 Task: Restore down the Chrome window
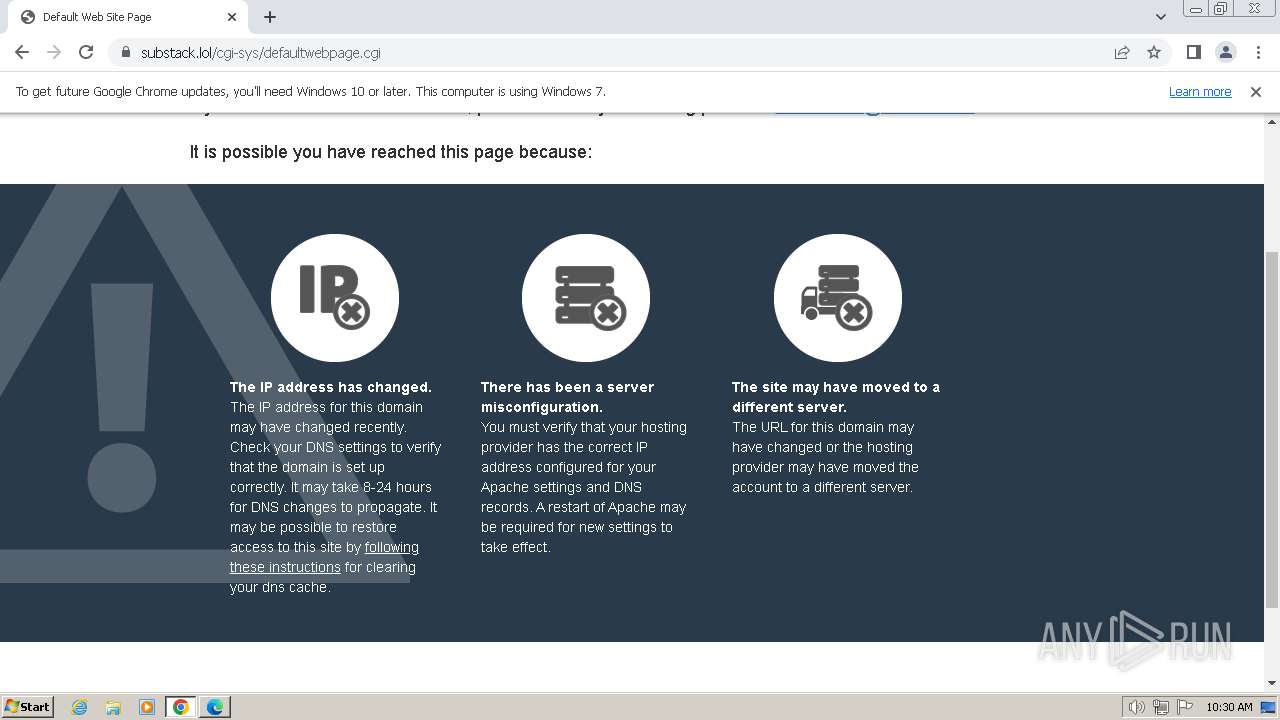[1220, 9]
